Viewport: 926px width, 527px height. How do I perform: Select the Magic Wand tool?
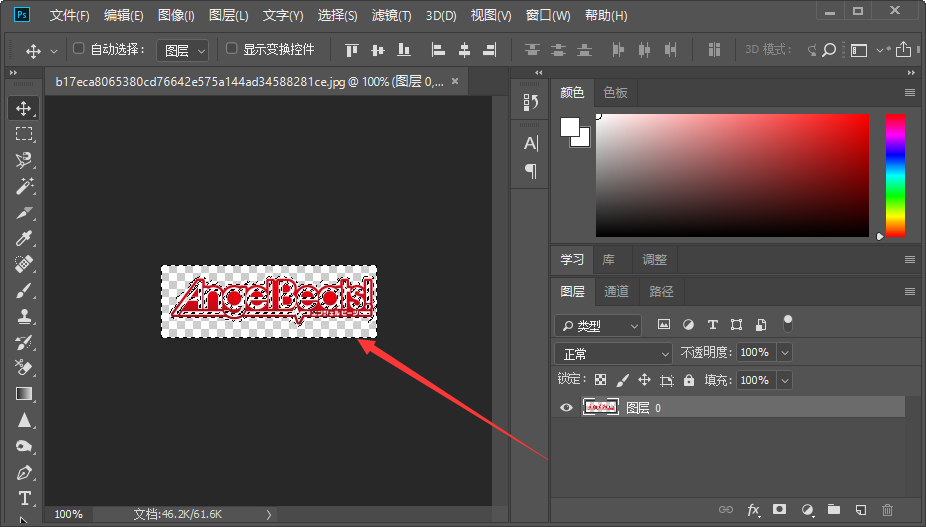coord(24,186)
